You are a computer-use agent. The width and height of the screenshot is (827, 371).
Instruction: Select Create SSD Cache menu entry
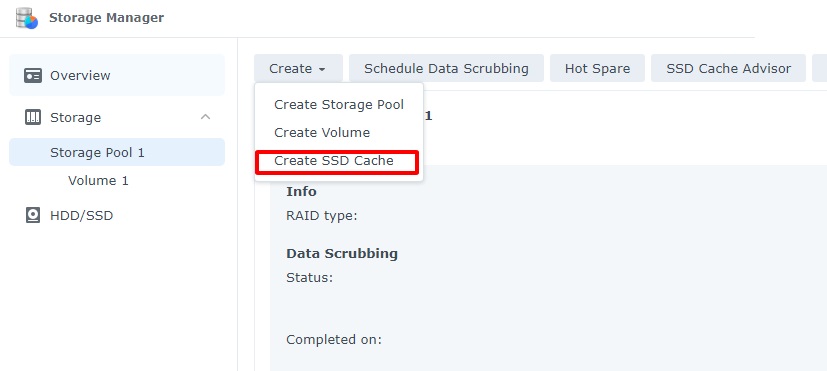336,161
